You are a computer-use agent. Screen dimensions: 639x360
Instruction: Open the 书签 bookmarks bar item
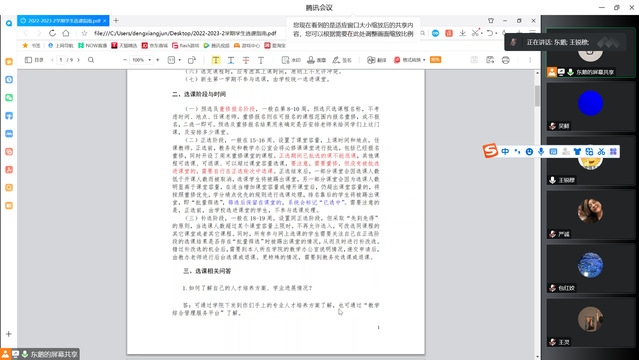pyautogui.click(x=32, y=46)
